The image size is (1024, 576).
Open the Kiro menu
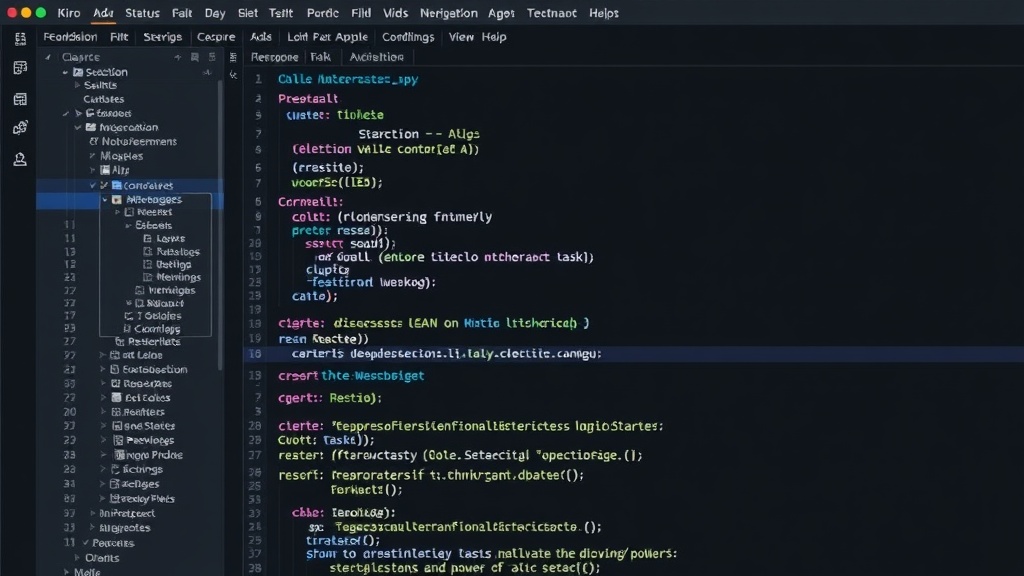coord(69,13)
